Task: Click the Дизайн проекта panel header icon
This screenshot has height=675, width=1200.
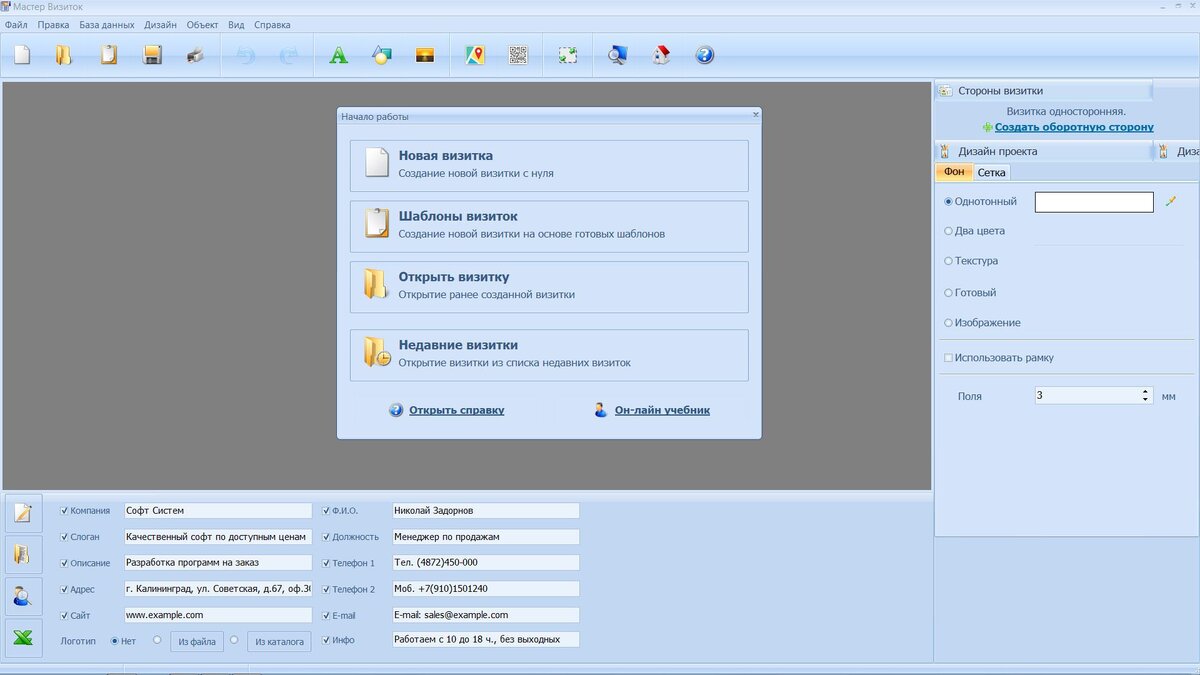Action: click(x=944, y=152)
